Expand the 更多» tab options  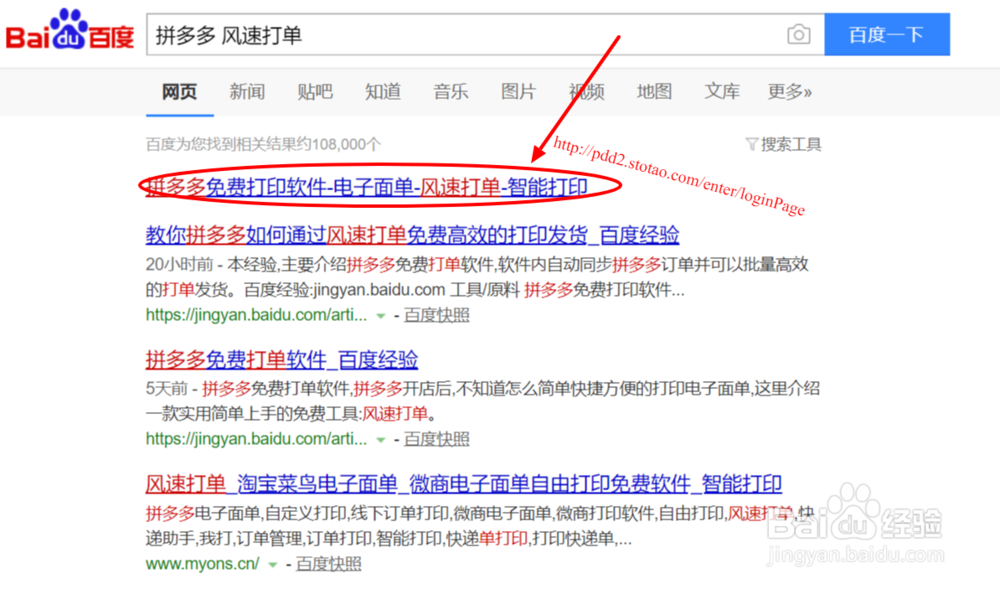tap(790, 92)
